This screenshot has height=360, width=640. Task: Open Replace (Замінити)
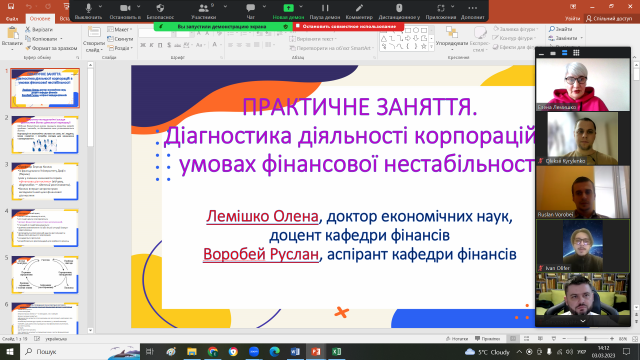coord(565,38)
